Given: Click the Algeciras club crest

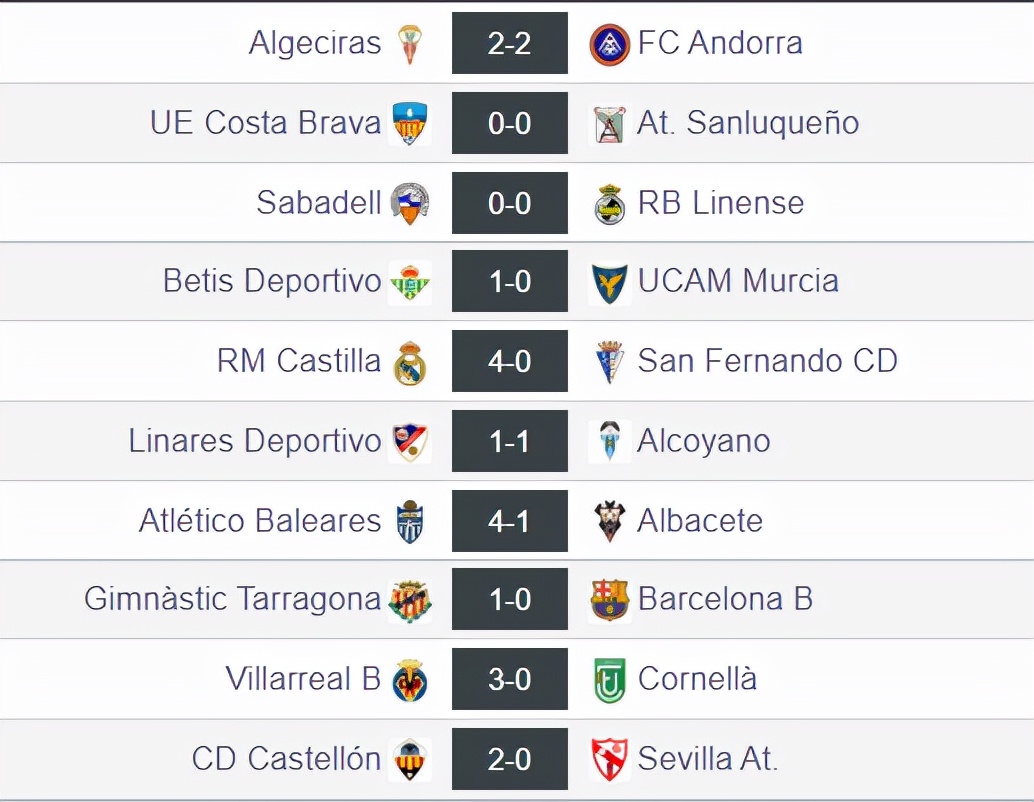Looking at the screenshot, I should [410, 44].
